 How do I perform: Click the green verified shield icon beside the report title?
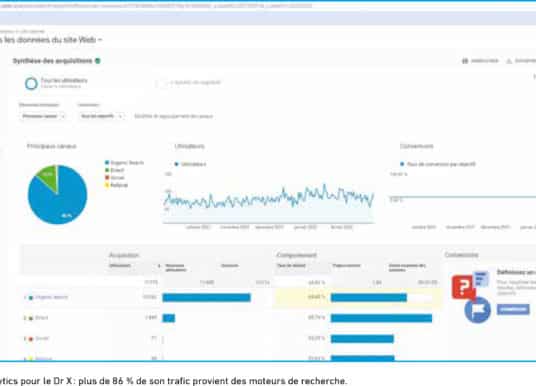coord(98,61)
